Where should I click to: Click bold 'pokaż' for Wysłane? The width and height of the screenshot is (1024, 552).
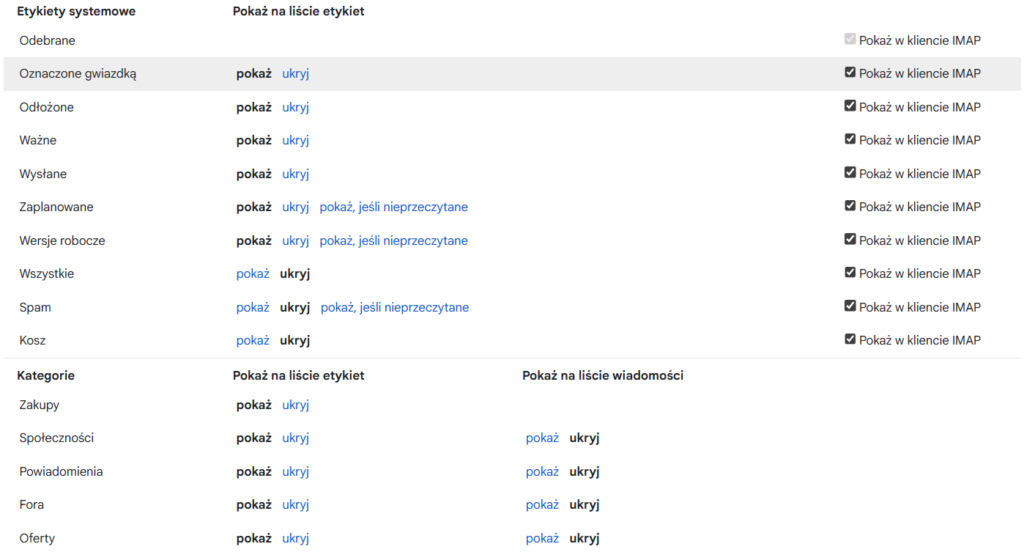[253, 174]
